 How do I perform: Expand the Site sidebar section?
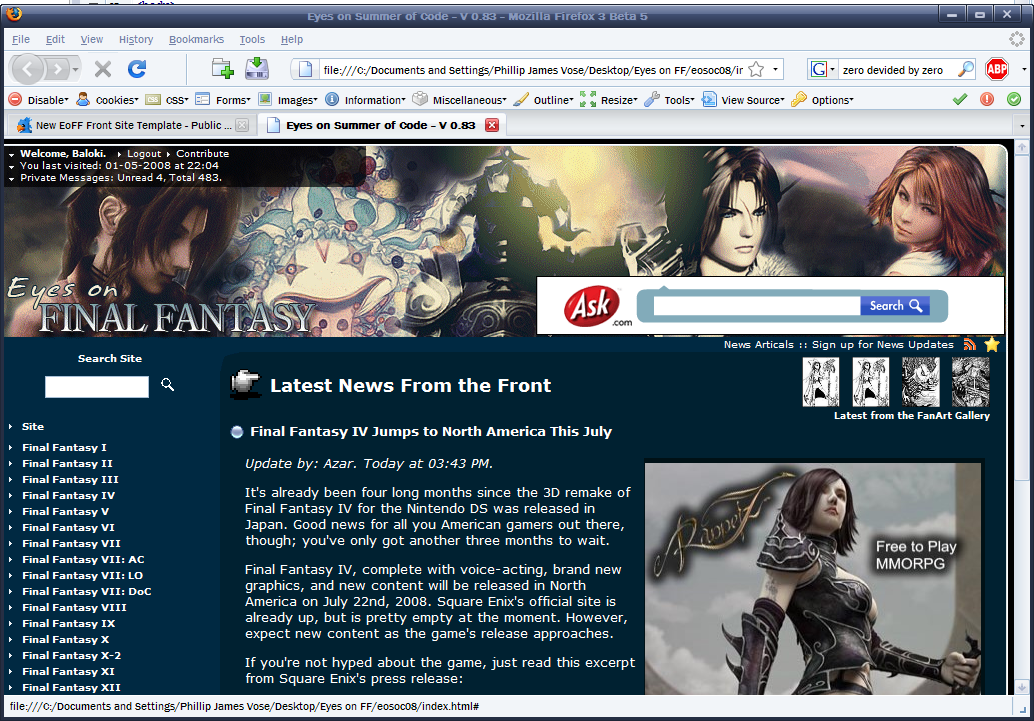tap(33, 427)
